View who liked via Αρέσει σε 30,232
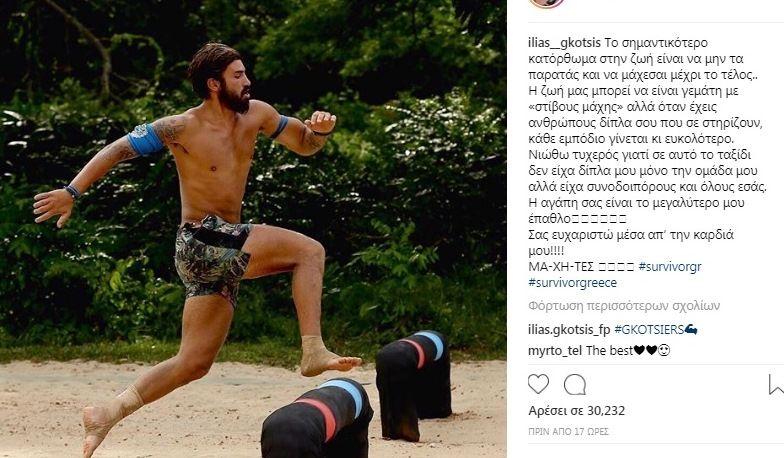This screenshot has width=784, height=458. [576, 411]
